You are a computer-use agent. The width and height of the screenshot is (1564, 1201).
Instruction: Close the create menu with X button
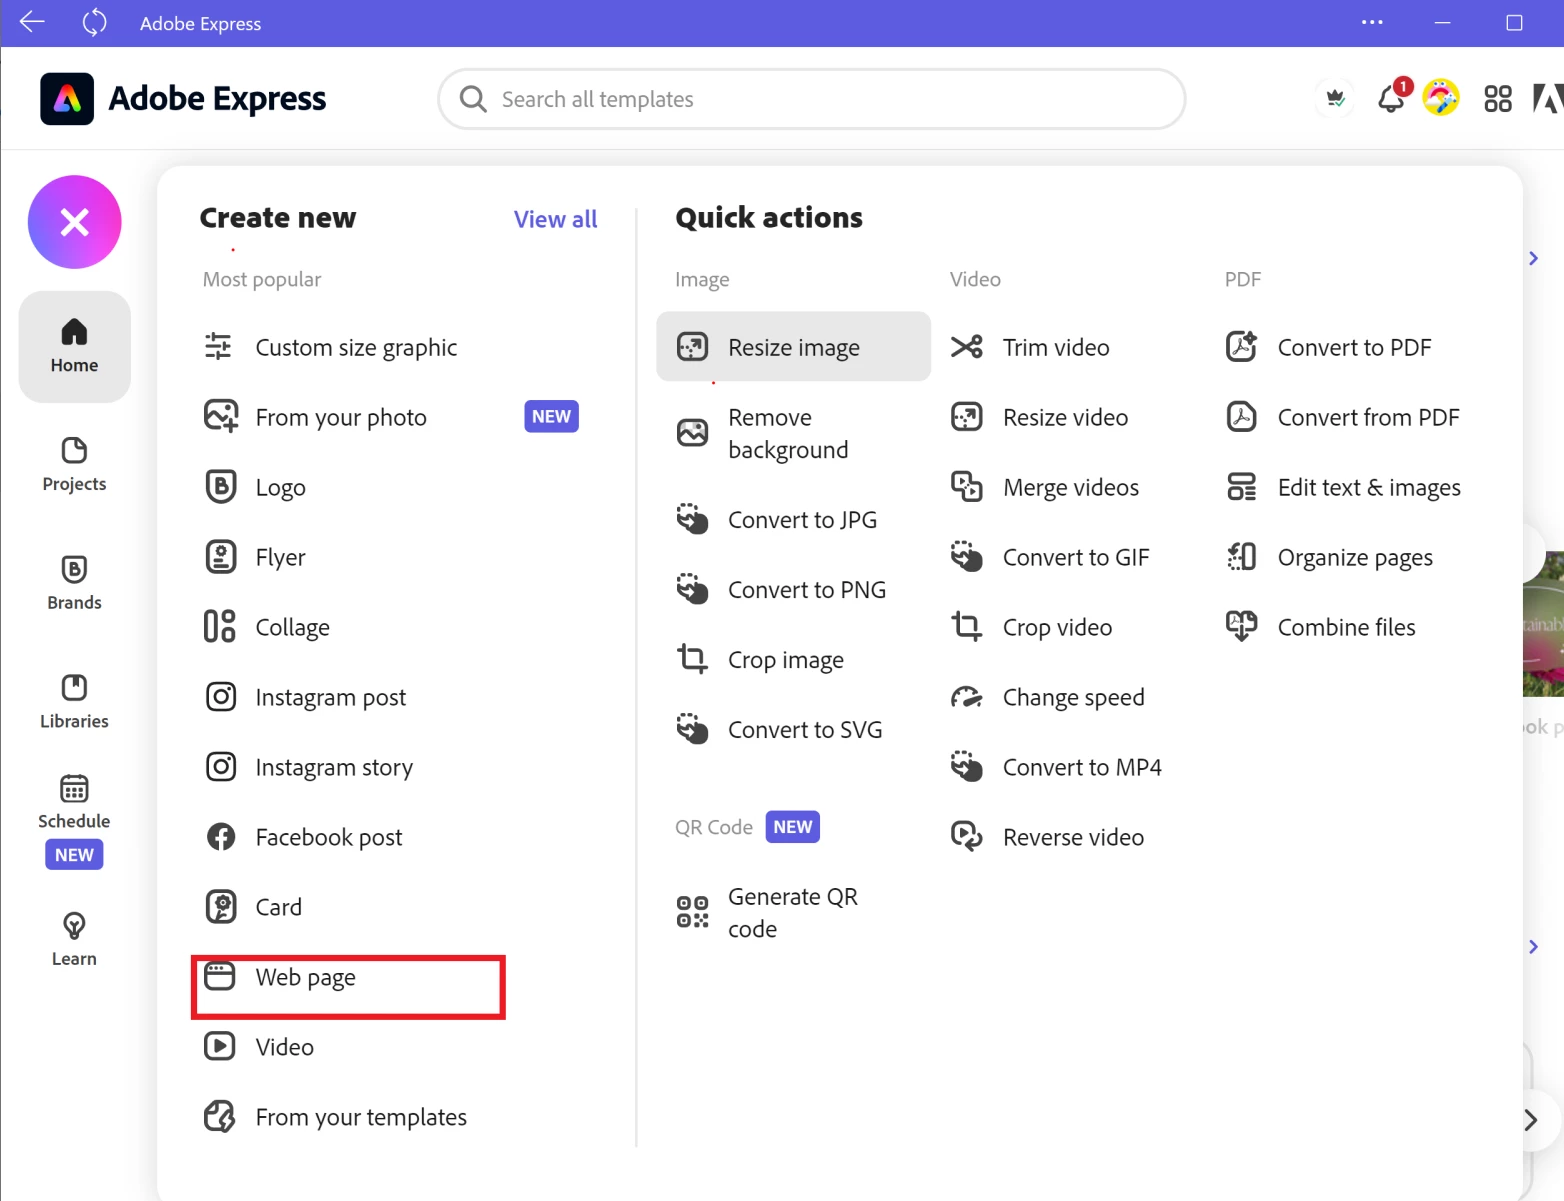[x=74, y=222]
